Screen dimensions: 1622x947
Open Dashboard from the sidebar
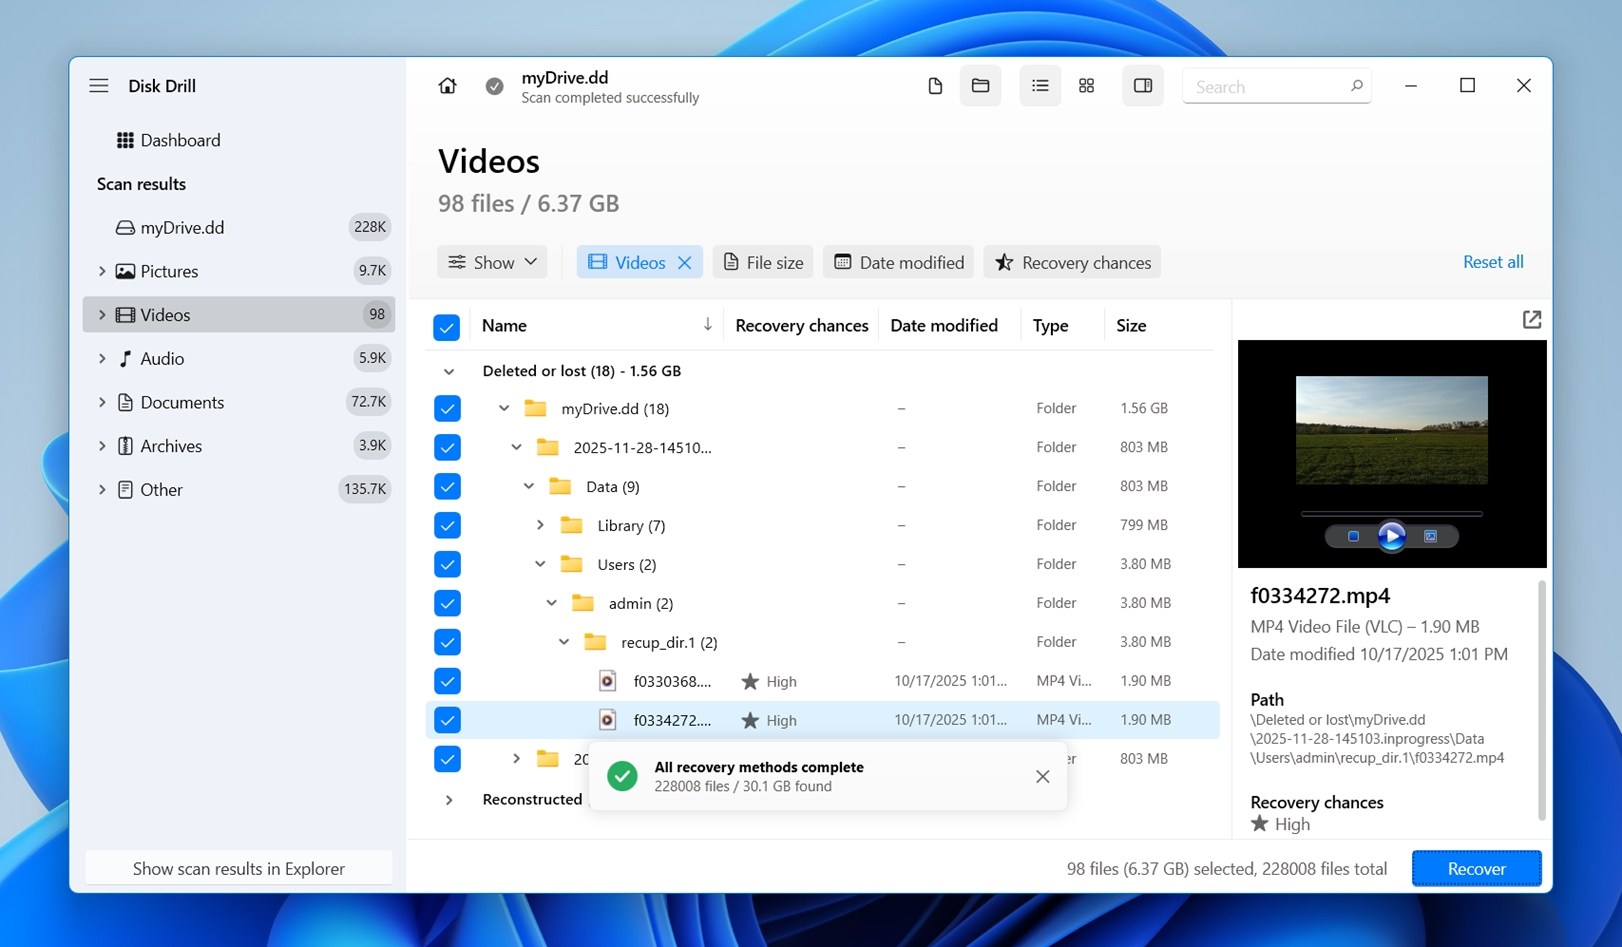(168, 140)
